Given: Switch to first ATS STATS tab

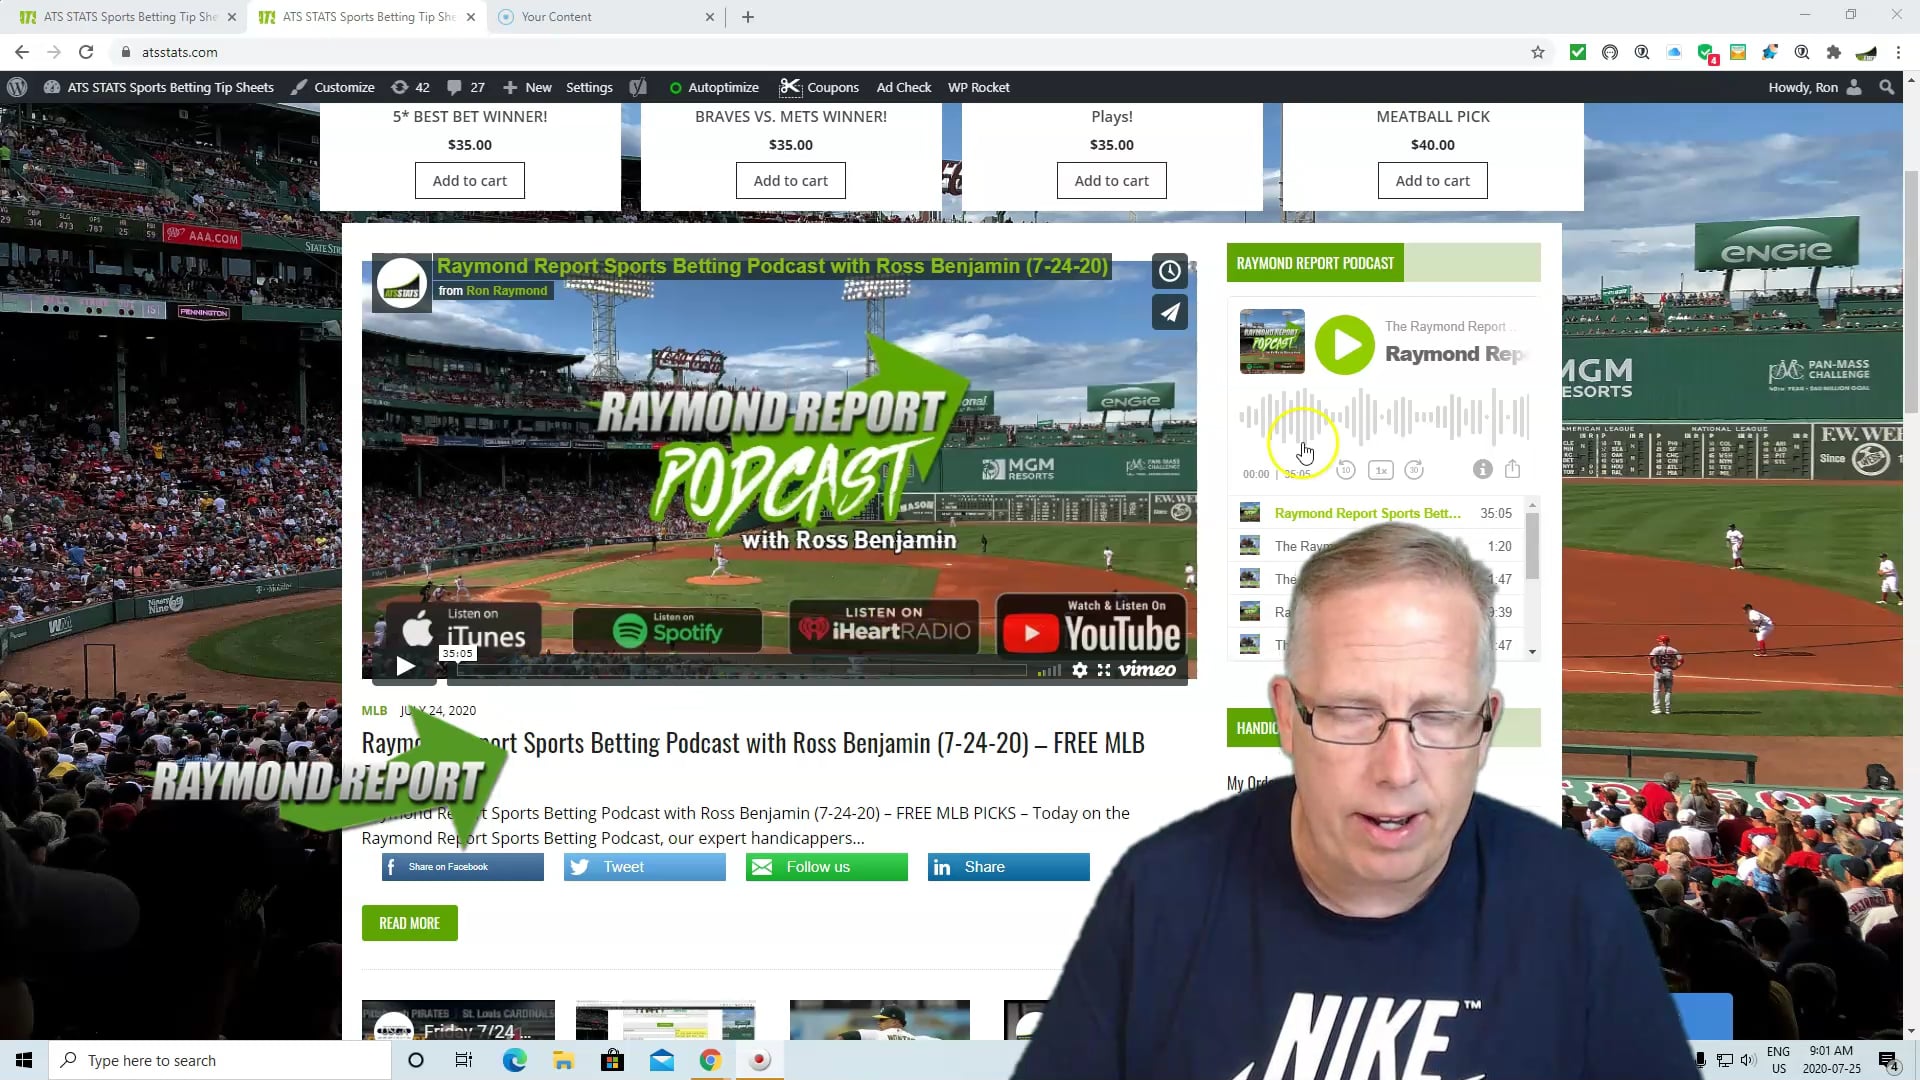Looking at the screenshot, I should (x=127, y=17).
